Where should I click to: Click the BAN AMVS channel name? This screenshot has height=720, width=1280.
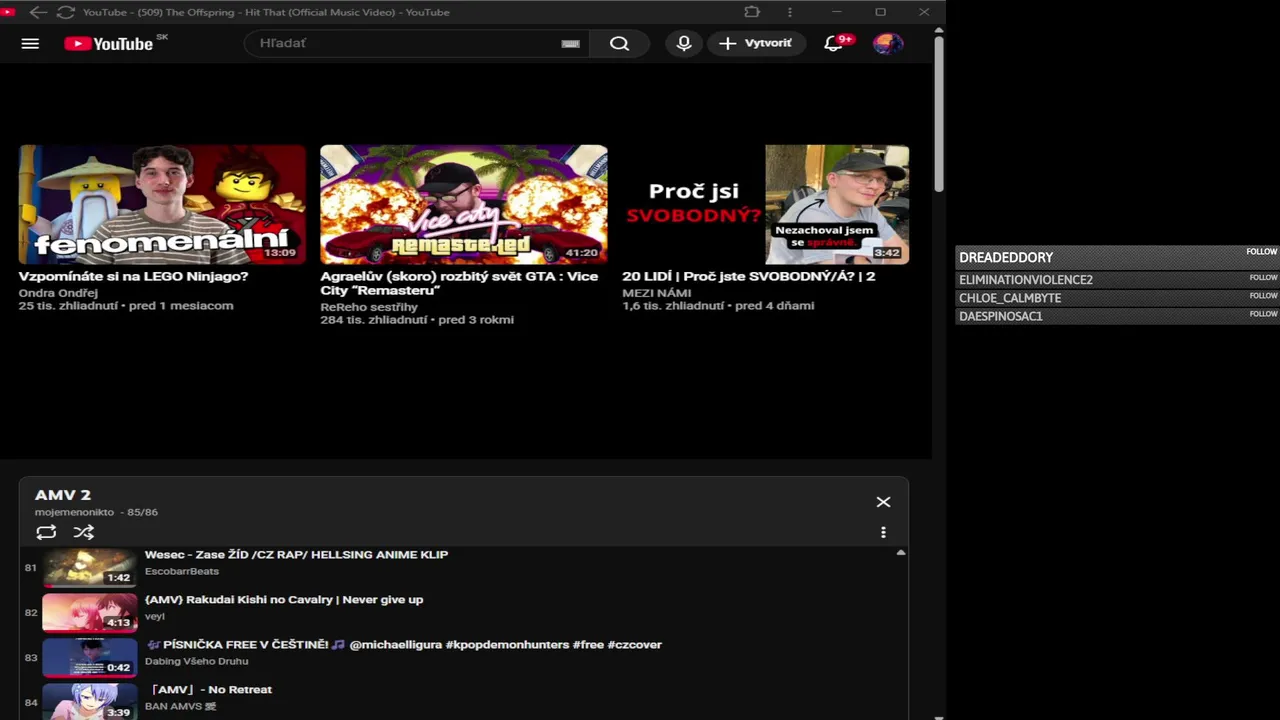(x=181, y=706)
